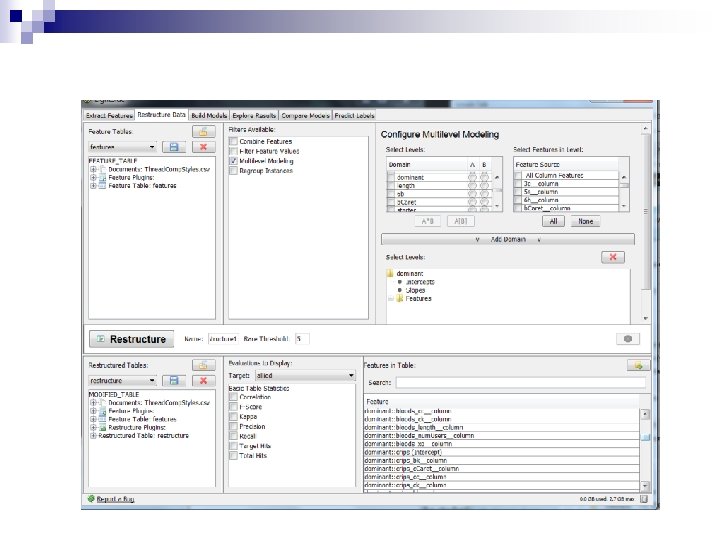720x540 pixels.
Task: Expand Documents node under MODIFIED_TABLE
Action: 93,403
